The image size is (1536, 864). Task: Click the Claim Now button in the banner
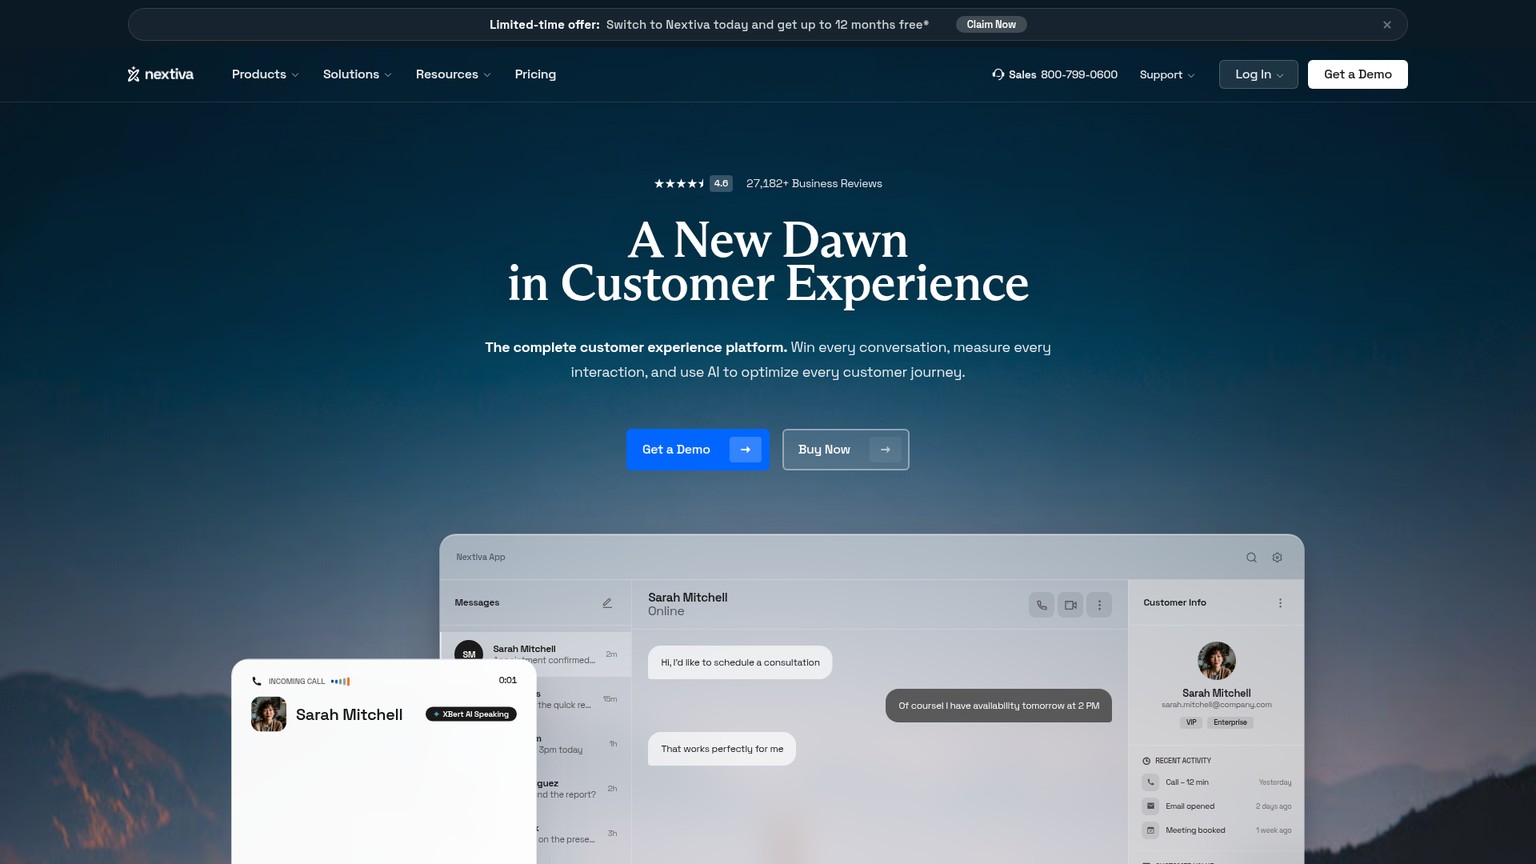[991, 25]
